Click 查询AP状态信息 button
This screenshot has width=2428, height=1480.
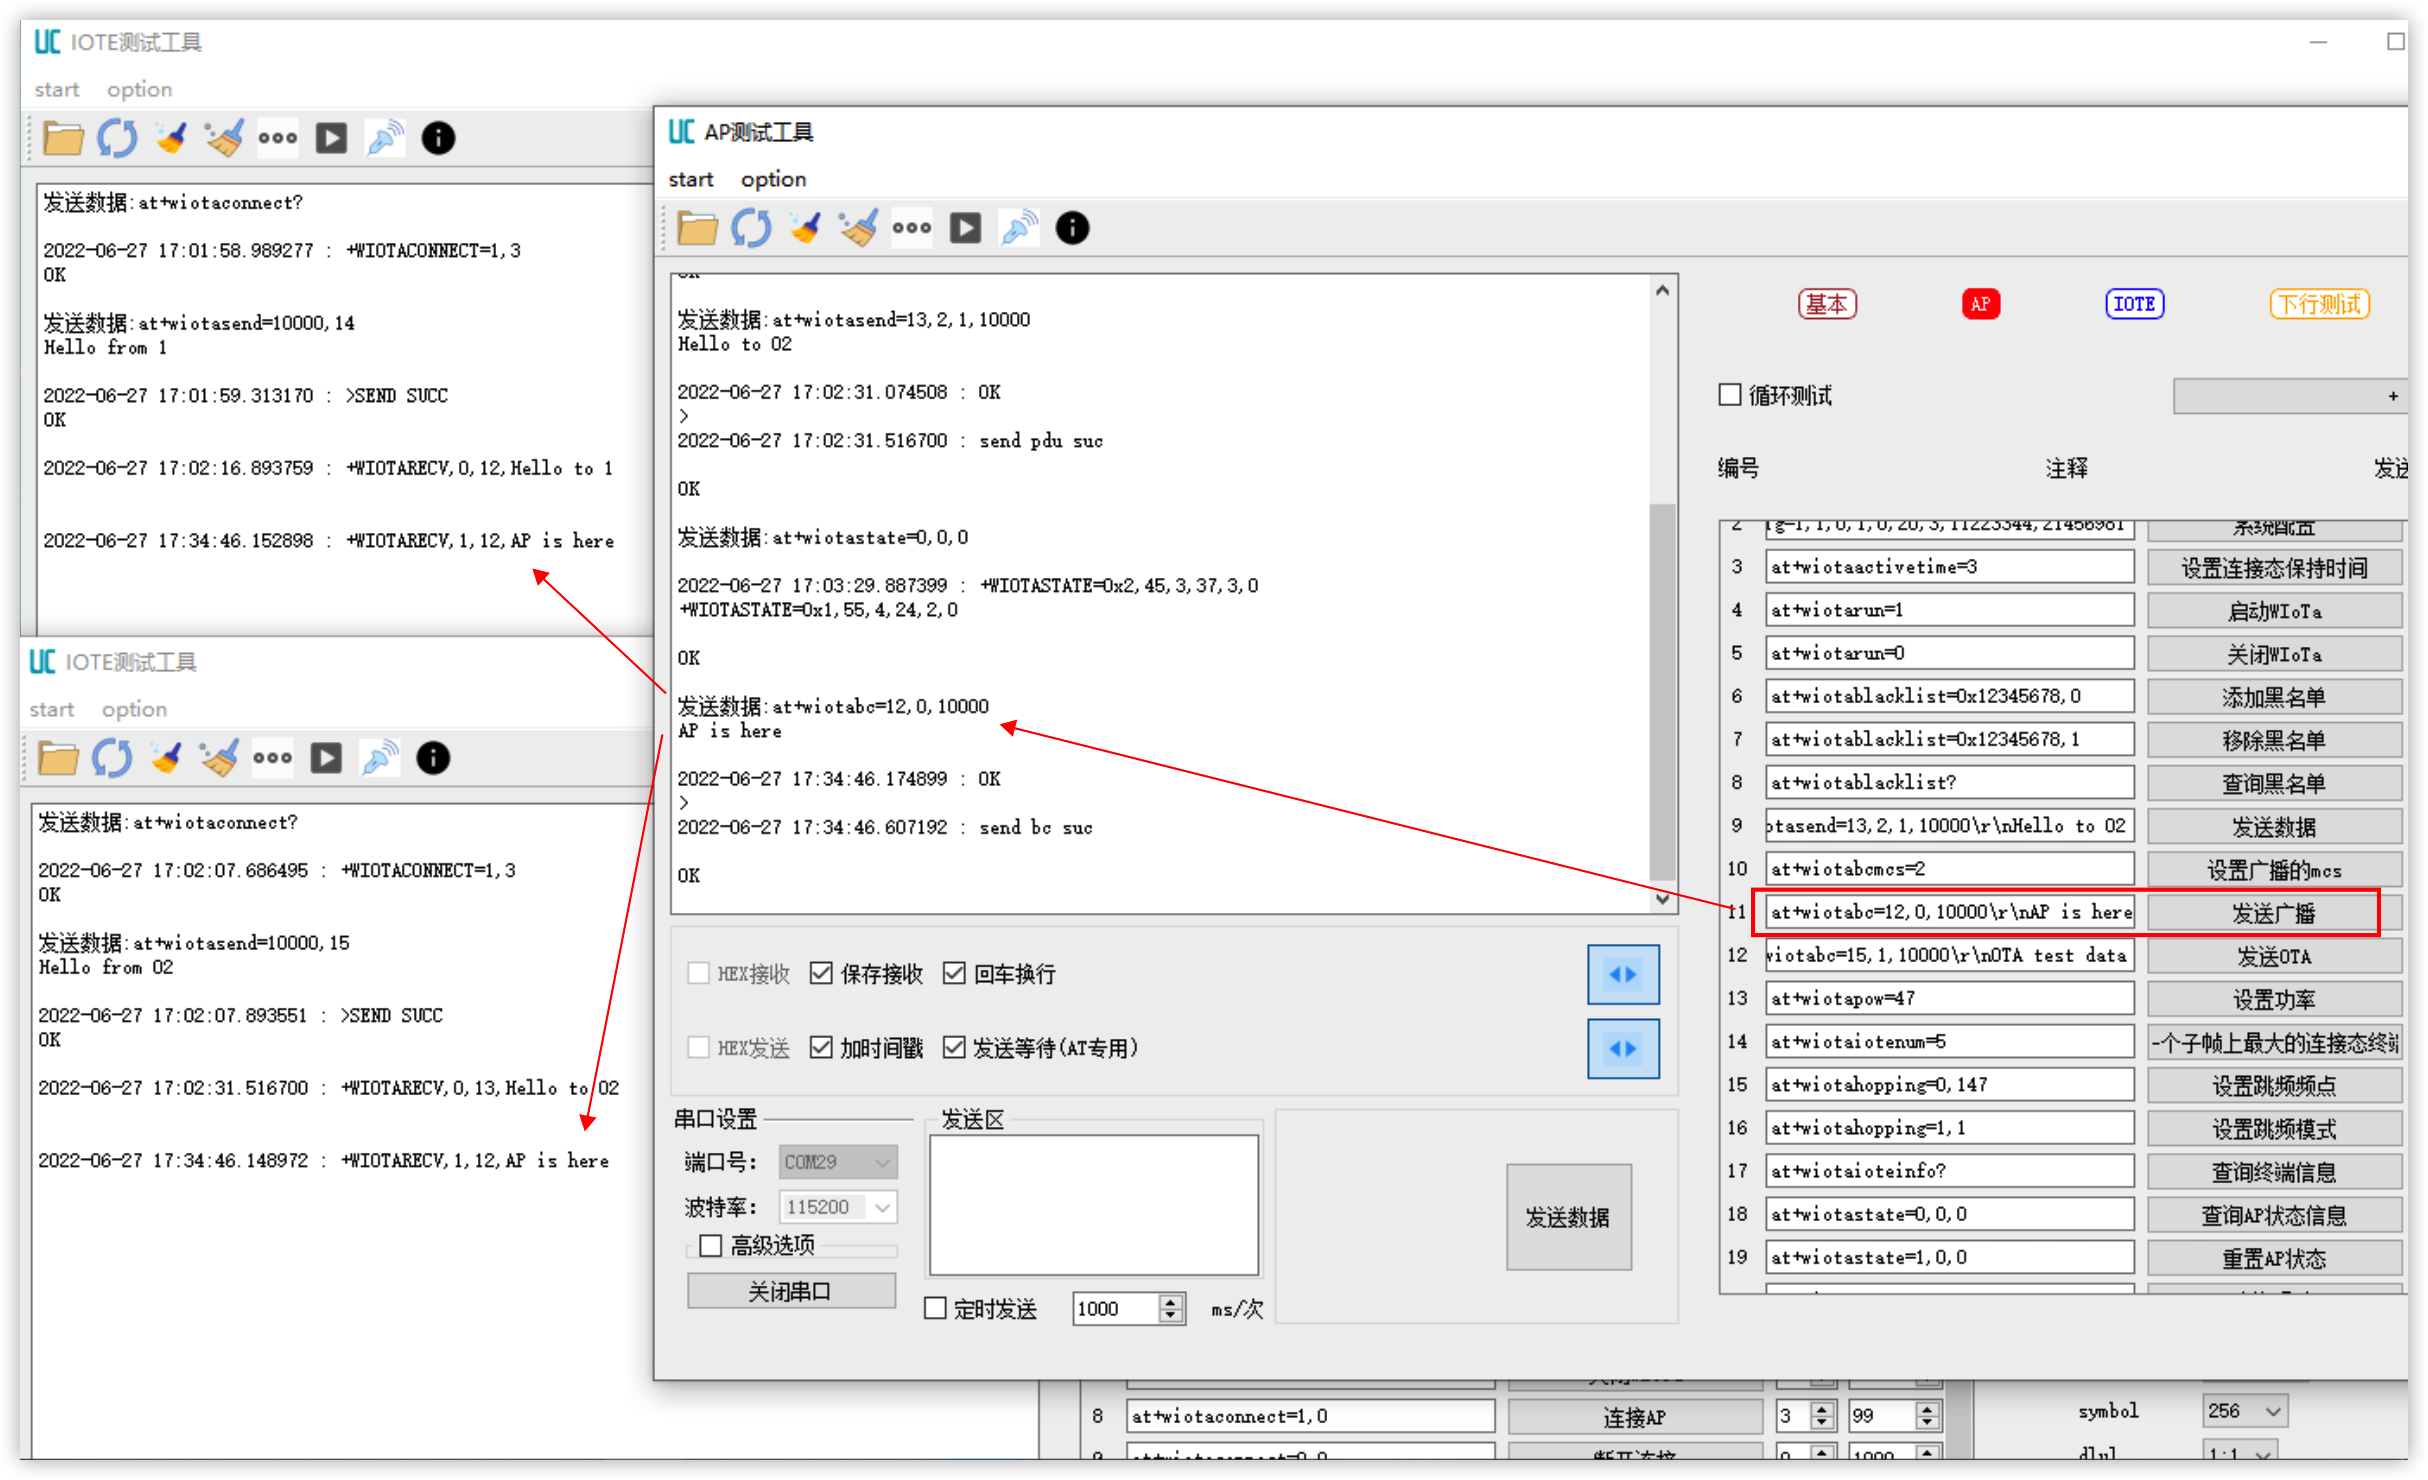point(2274,1215)
